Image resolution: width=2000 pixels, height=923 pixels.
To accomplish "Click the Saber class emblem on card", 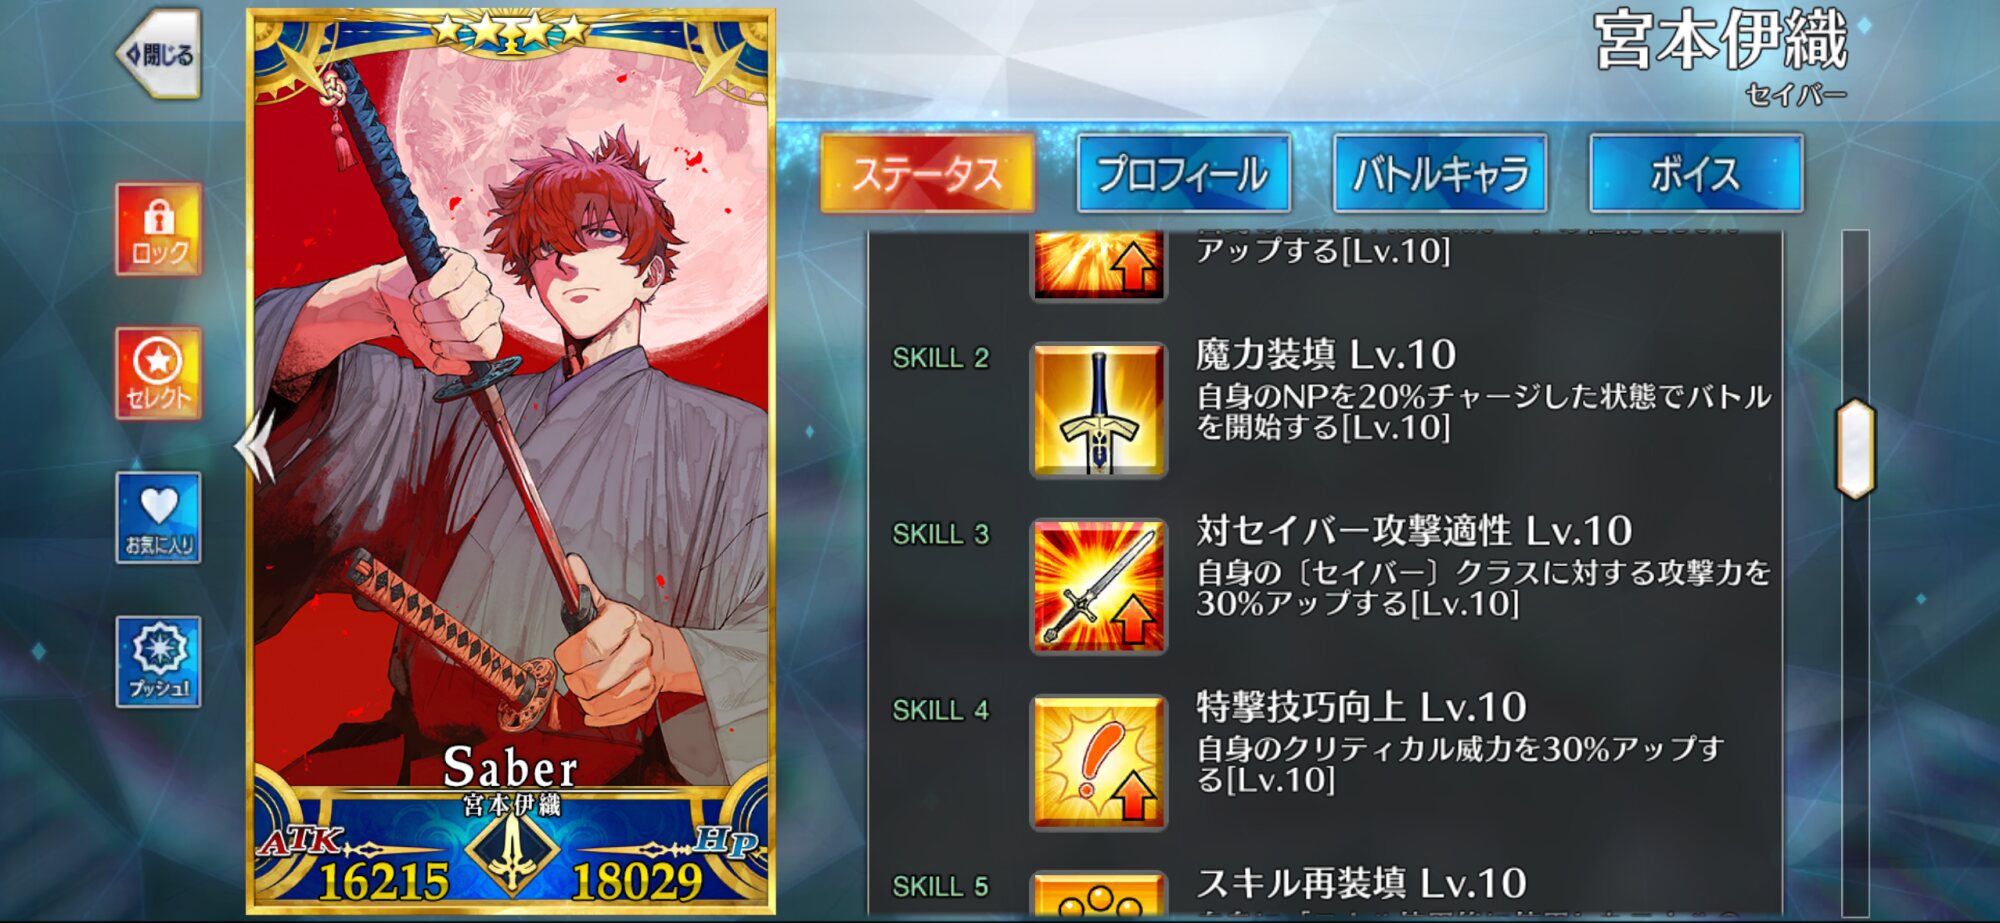I will 511,854.
